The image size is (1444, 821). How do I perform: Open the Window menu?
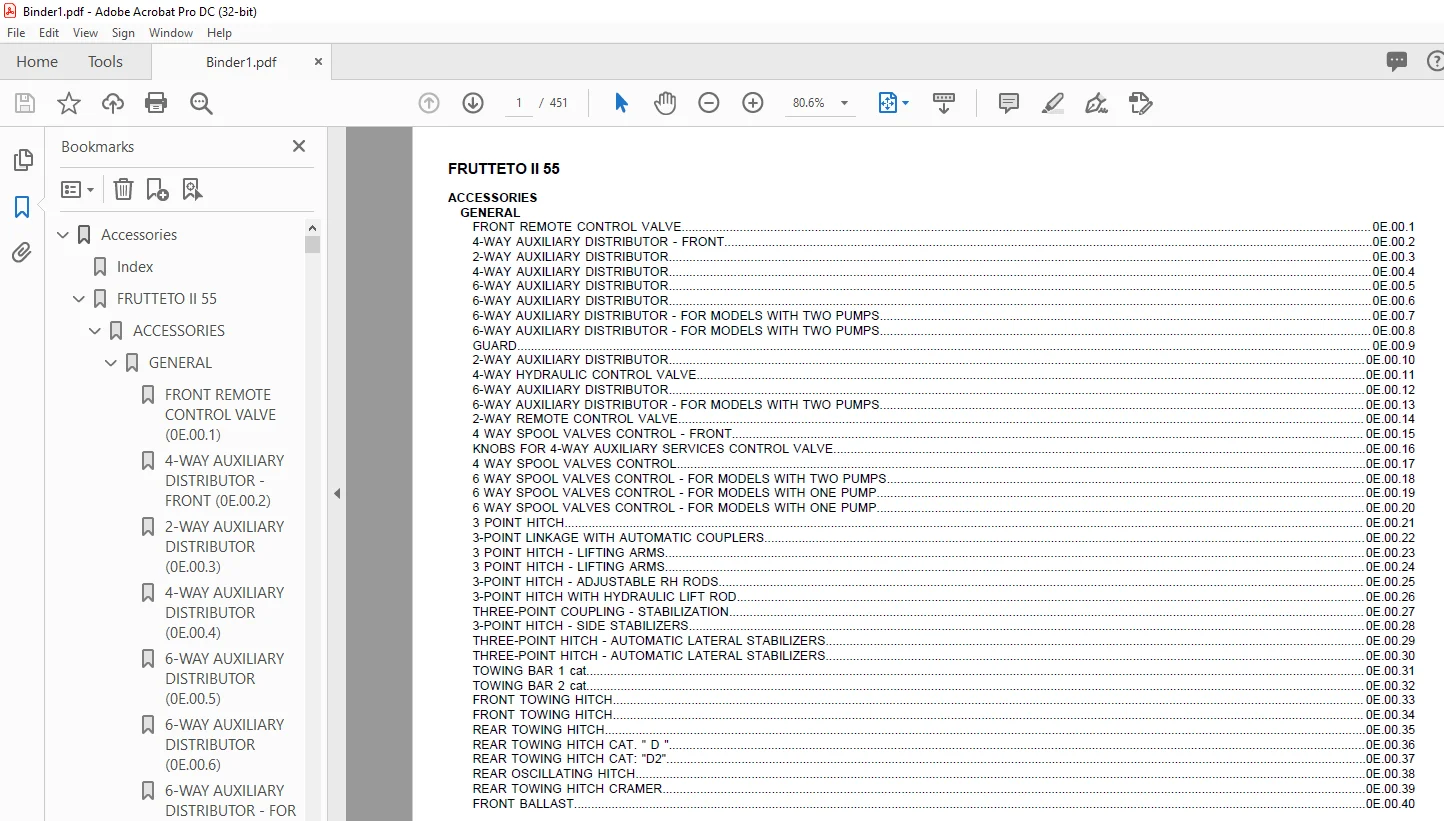pos(171,33)
